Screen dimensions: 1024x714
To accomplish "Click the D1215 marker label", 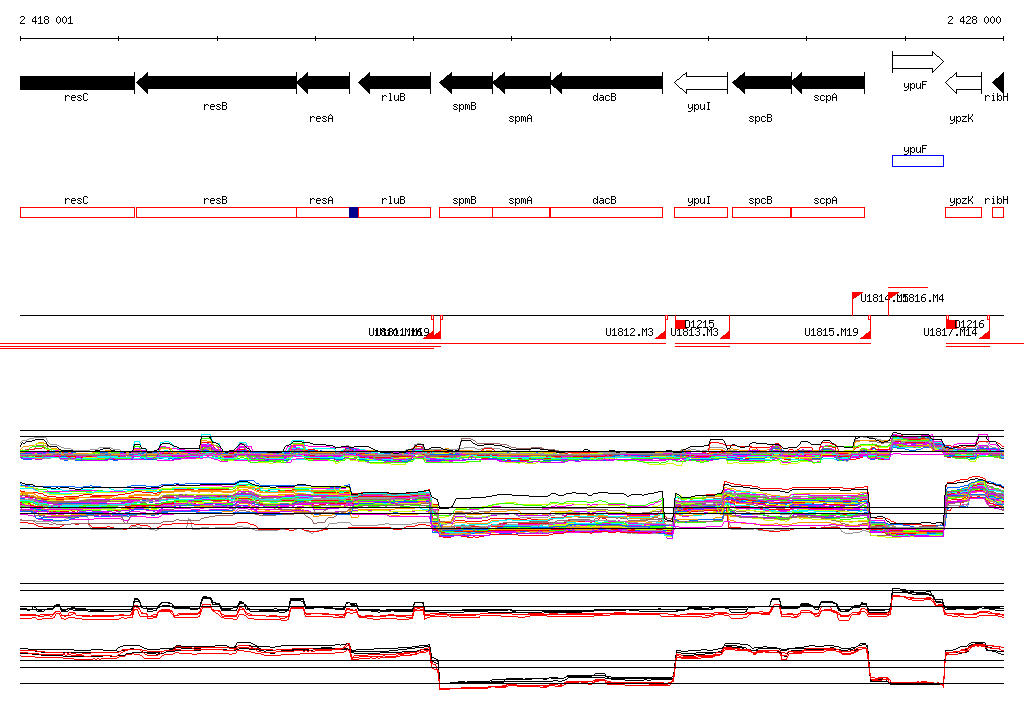I will tap(700, 324).
